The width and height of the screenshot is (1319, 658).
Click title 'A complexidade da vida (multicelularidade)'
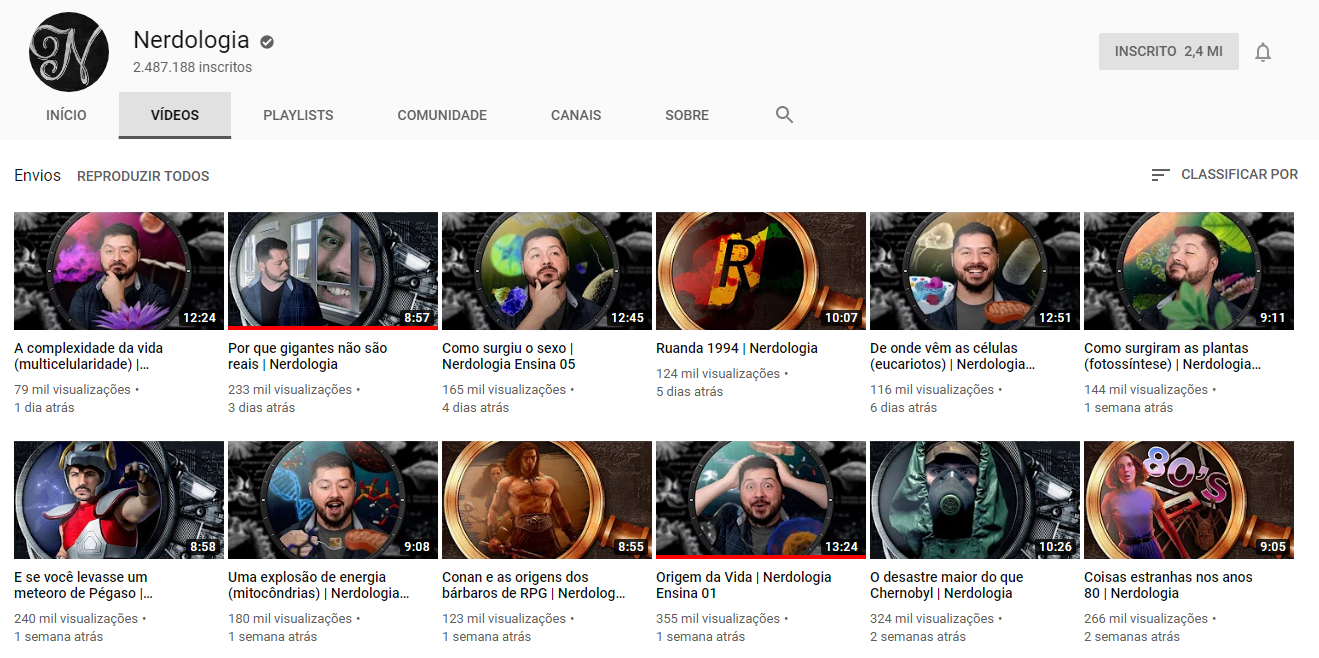pos(89,356)
